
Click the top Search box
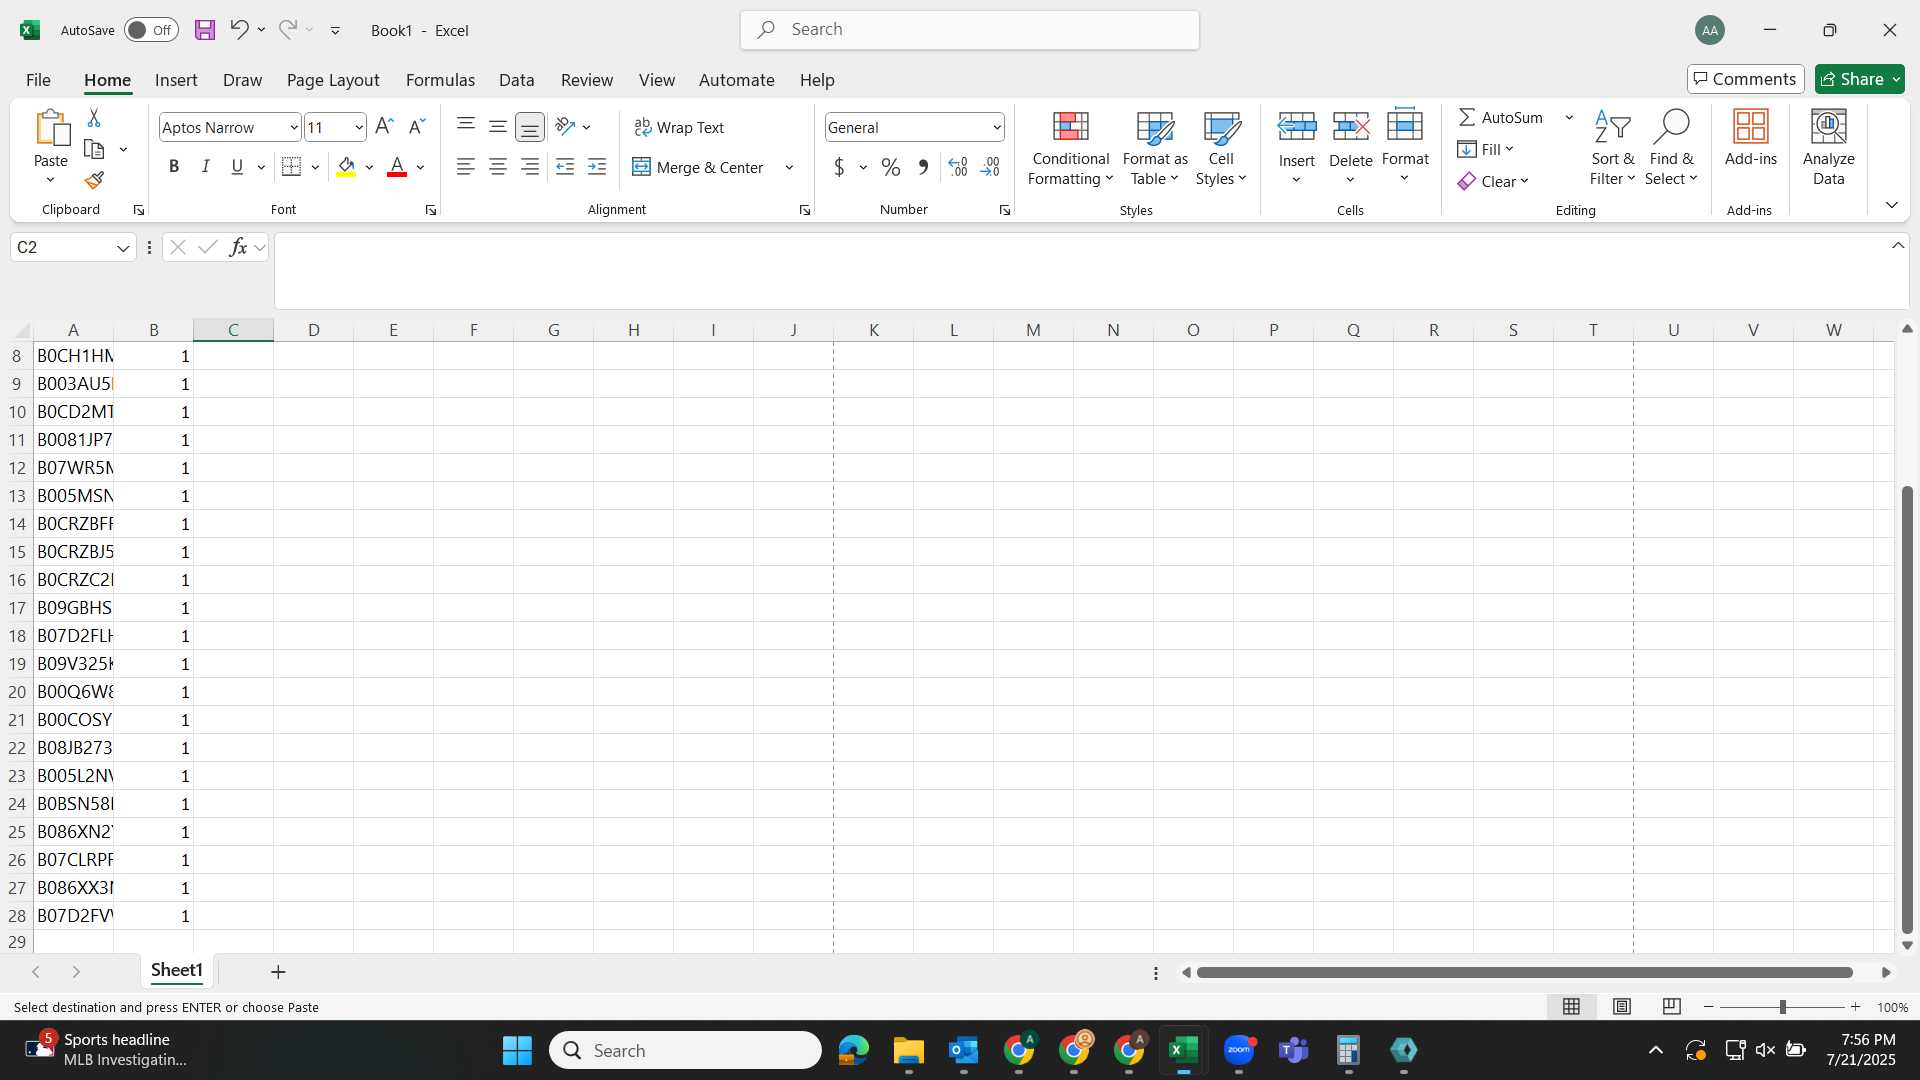pos(970,30)
